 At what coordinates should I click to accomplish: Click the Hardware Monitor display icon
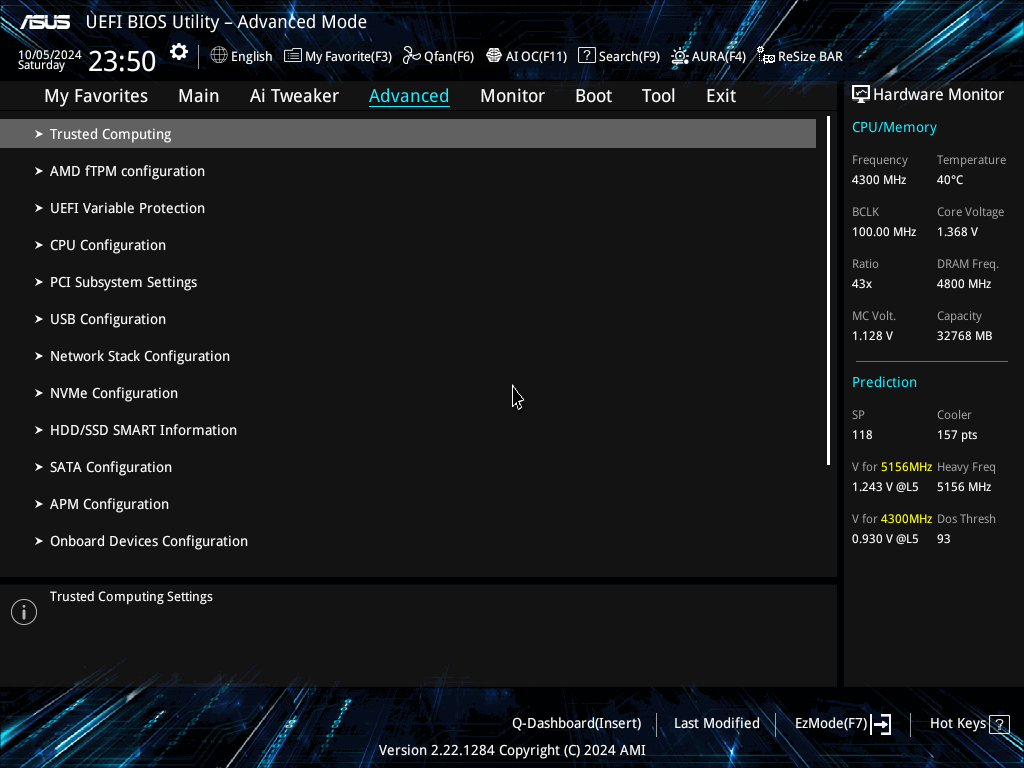(861, 95)
